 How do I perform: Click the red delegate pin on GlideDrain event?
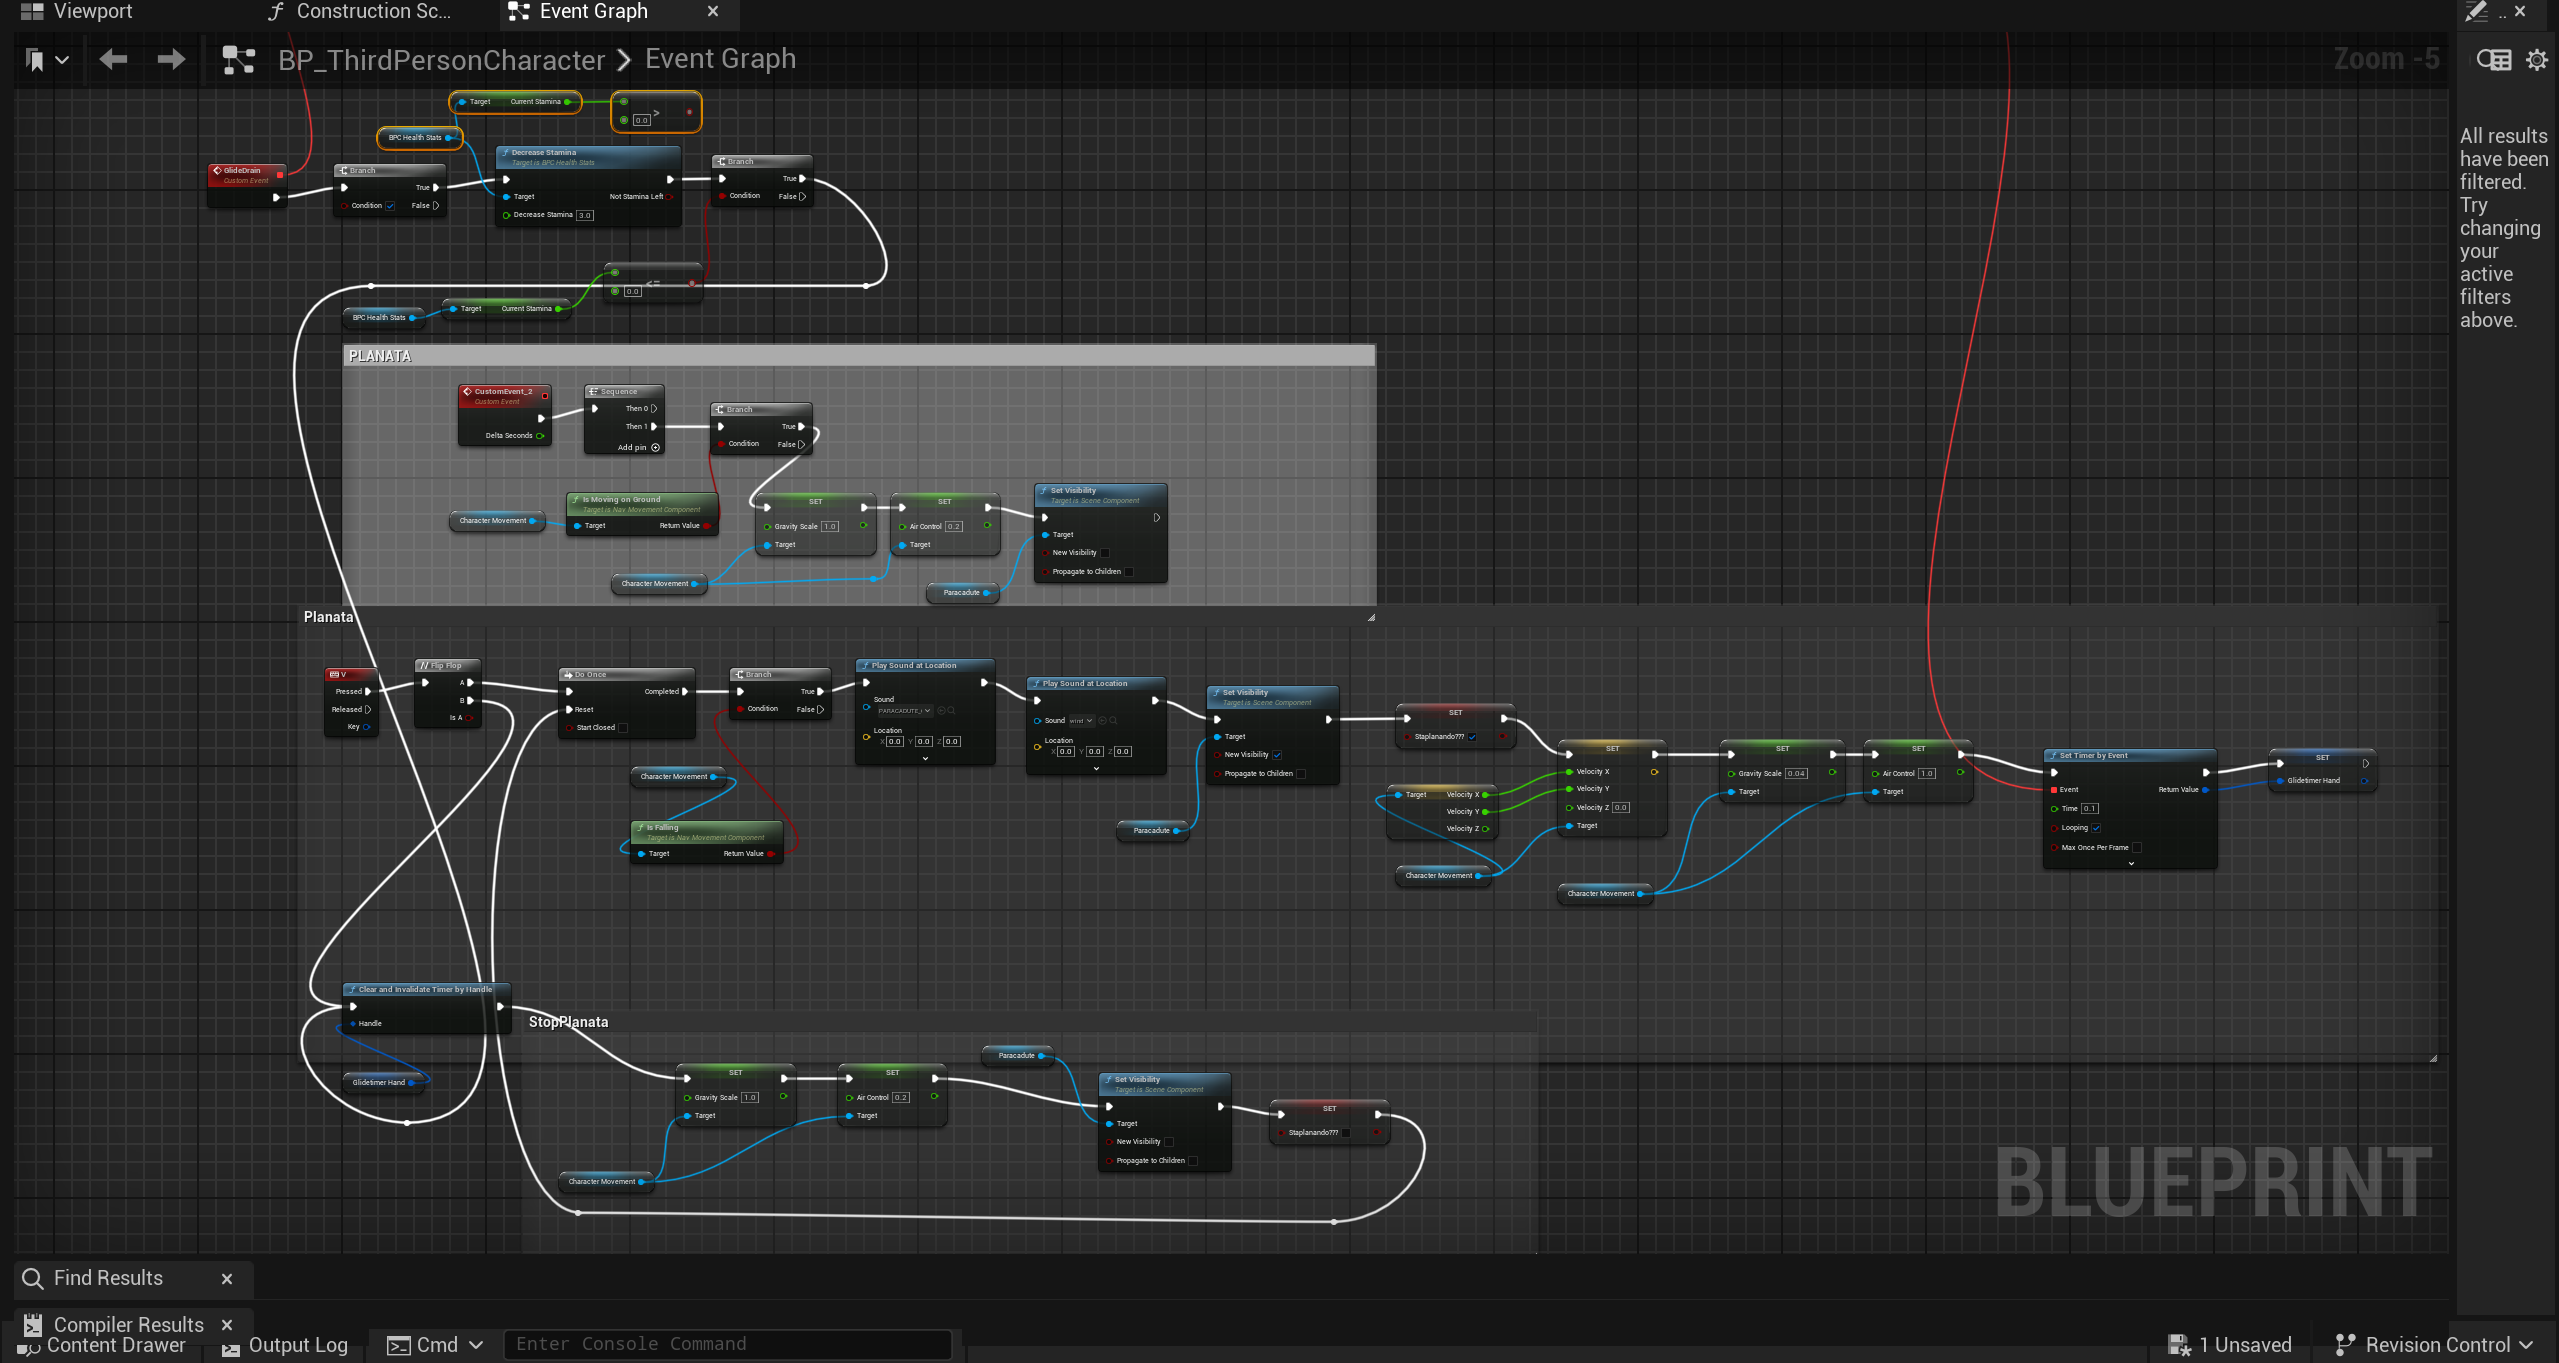coord(280,175)
